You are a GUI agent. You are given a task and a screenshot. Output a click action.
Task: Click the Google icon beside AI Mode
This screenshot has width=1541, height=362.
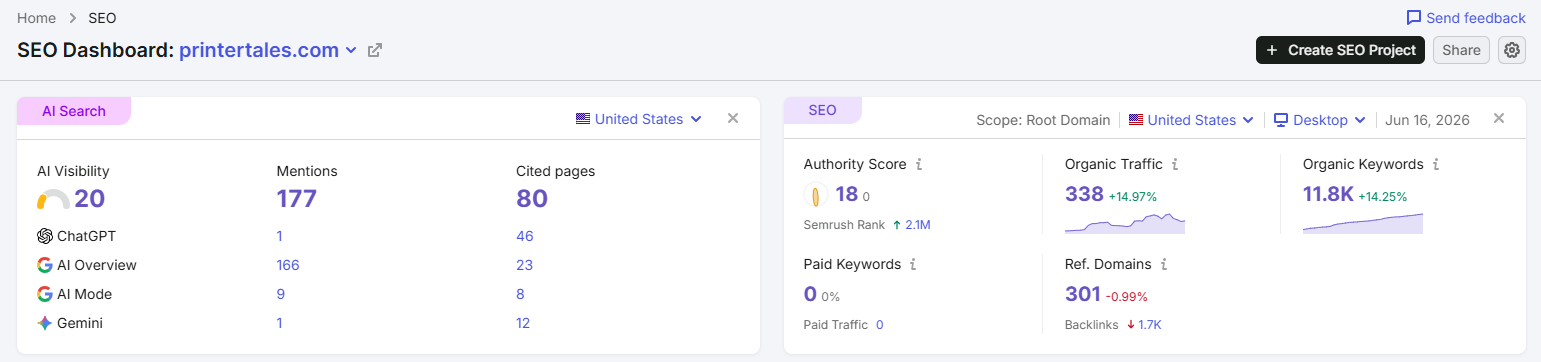pos(45,294)
